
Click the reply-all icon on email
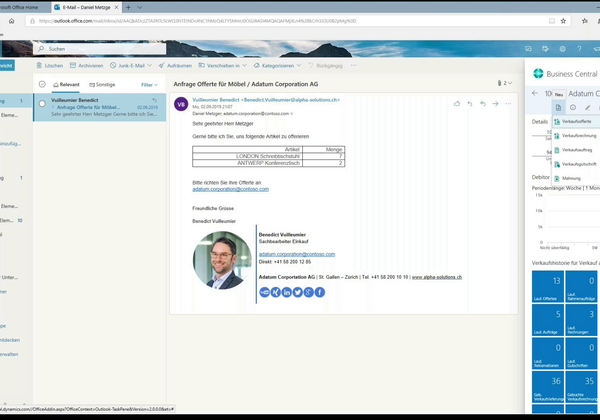click(483, 104)
